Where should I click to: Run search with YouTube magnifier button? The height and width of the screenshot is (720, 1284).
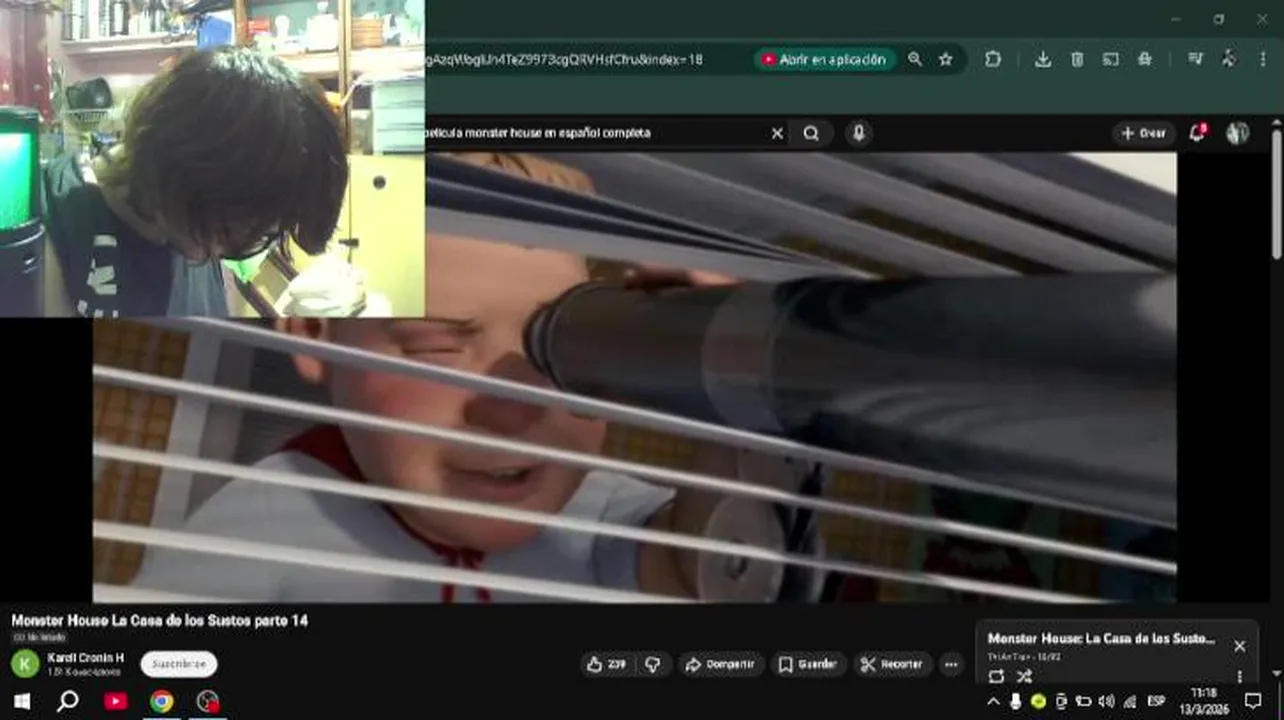click(811, 133)
